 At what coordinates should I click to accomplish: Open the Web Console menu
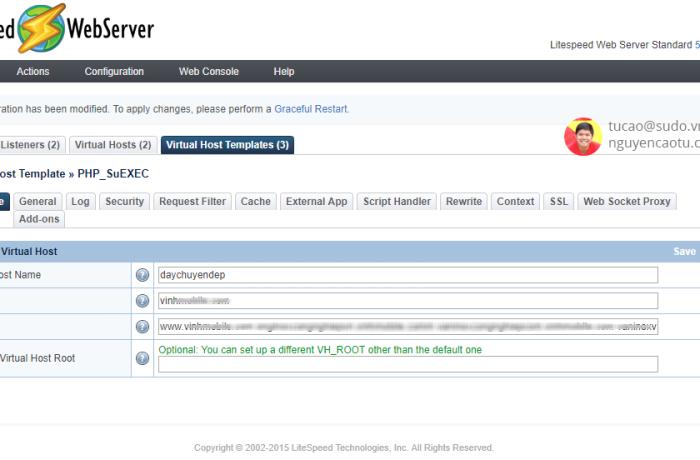[x=208, y=72]
